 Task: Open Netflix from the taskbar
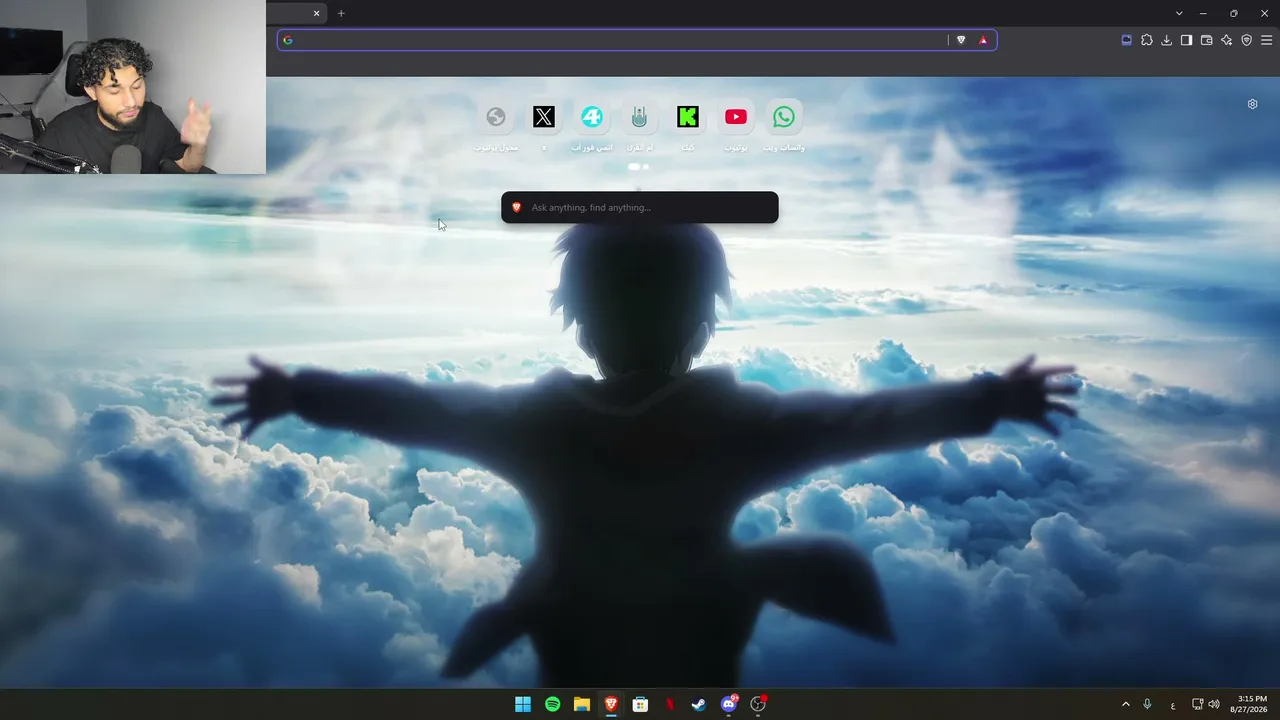670,704
